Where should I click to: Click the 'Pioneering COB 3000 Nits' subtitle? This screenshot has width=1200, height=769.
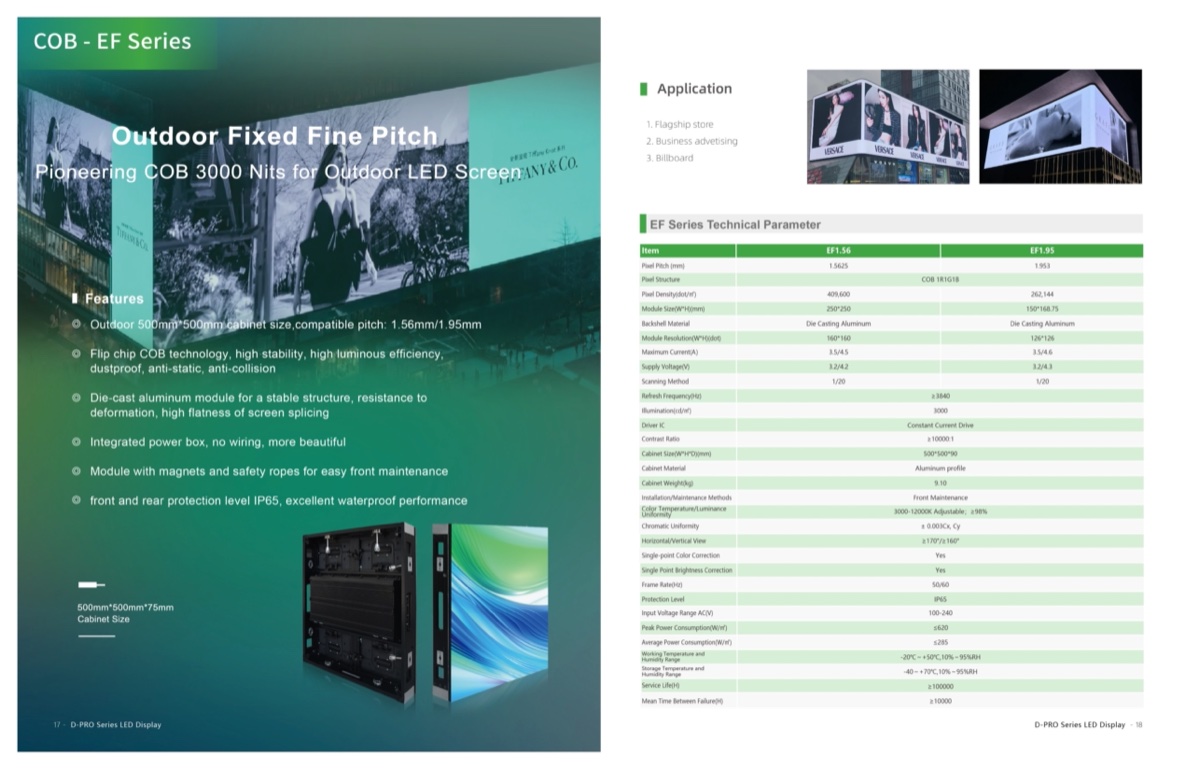coord(278,171)
